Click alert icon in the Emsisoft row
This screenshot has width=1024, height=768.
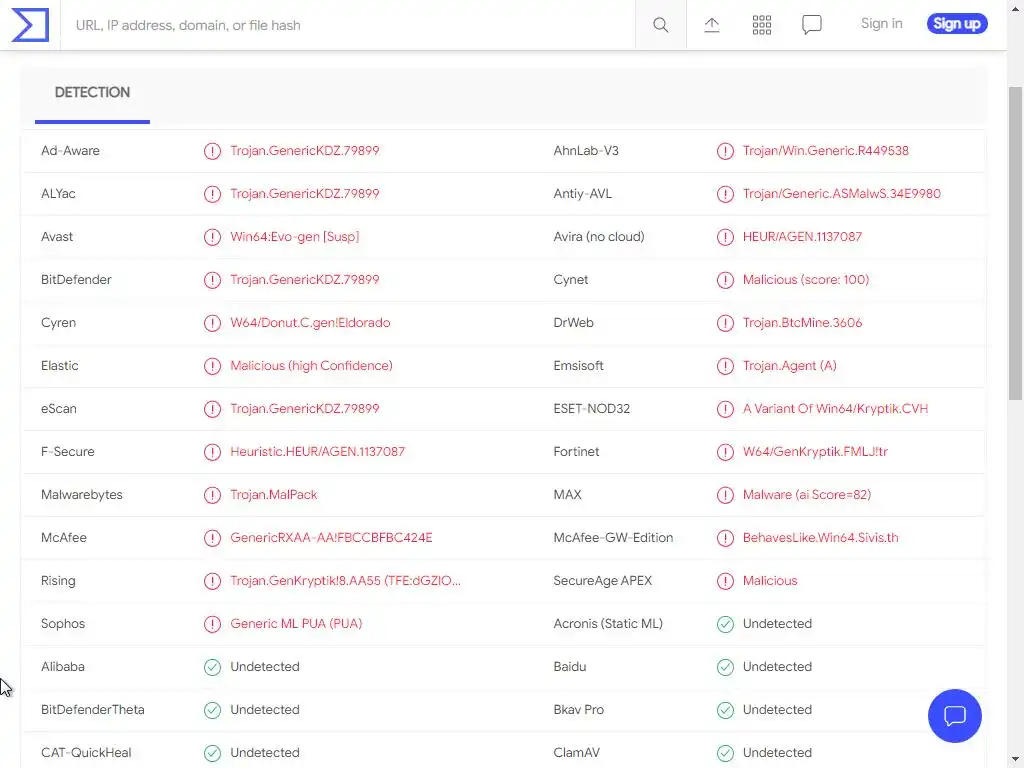coord(725,366)
